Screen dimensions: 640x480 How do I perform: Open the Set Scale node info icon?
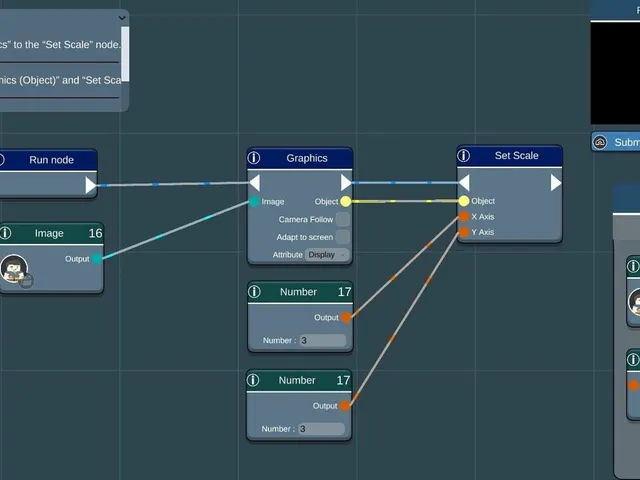click(x=464, y=156)
